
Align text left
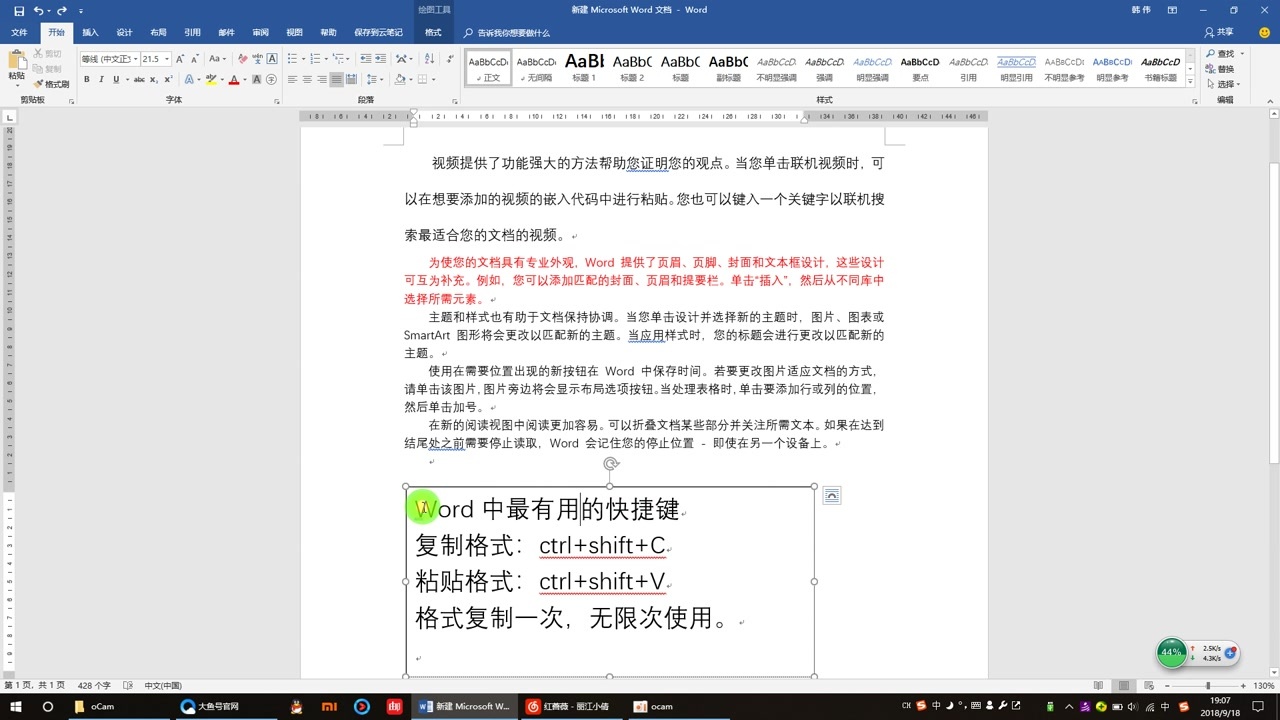[293, 79]
